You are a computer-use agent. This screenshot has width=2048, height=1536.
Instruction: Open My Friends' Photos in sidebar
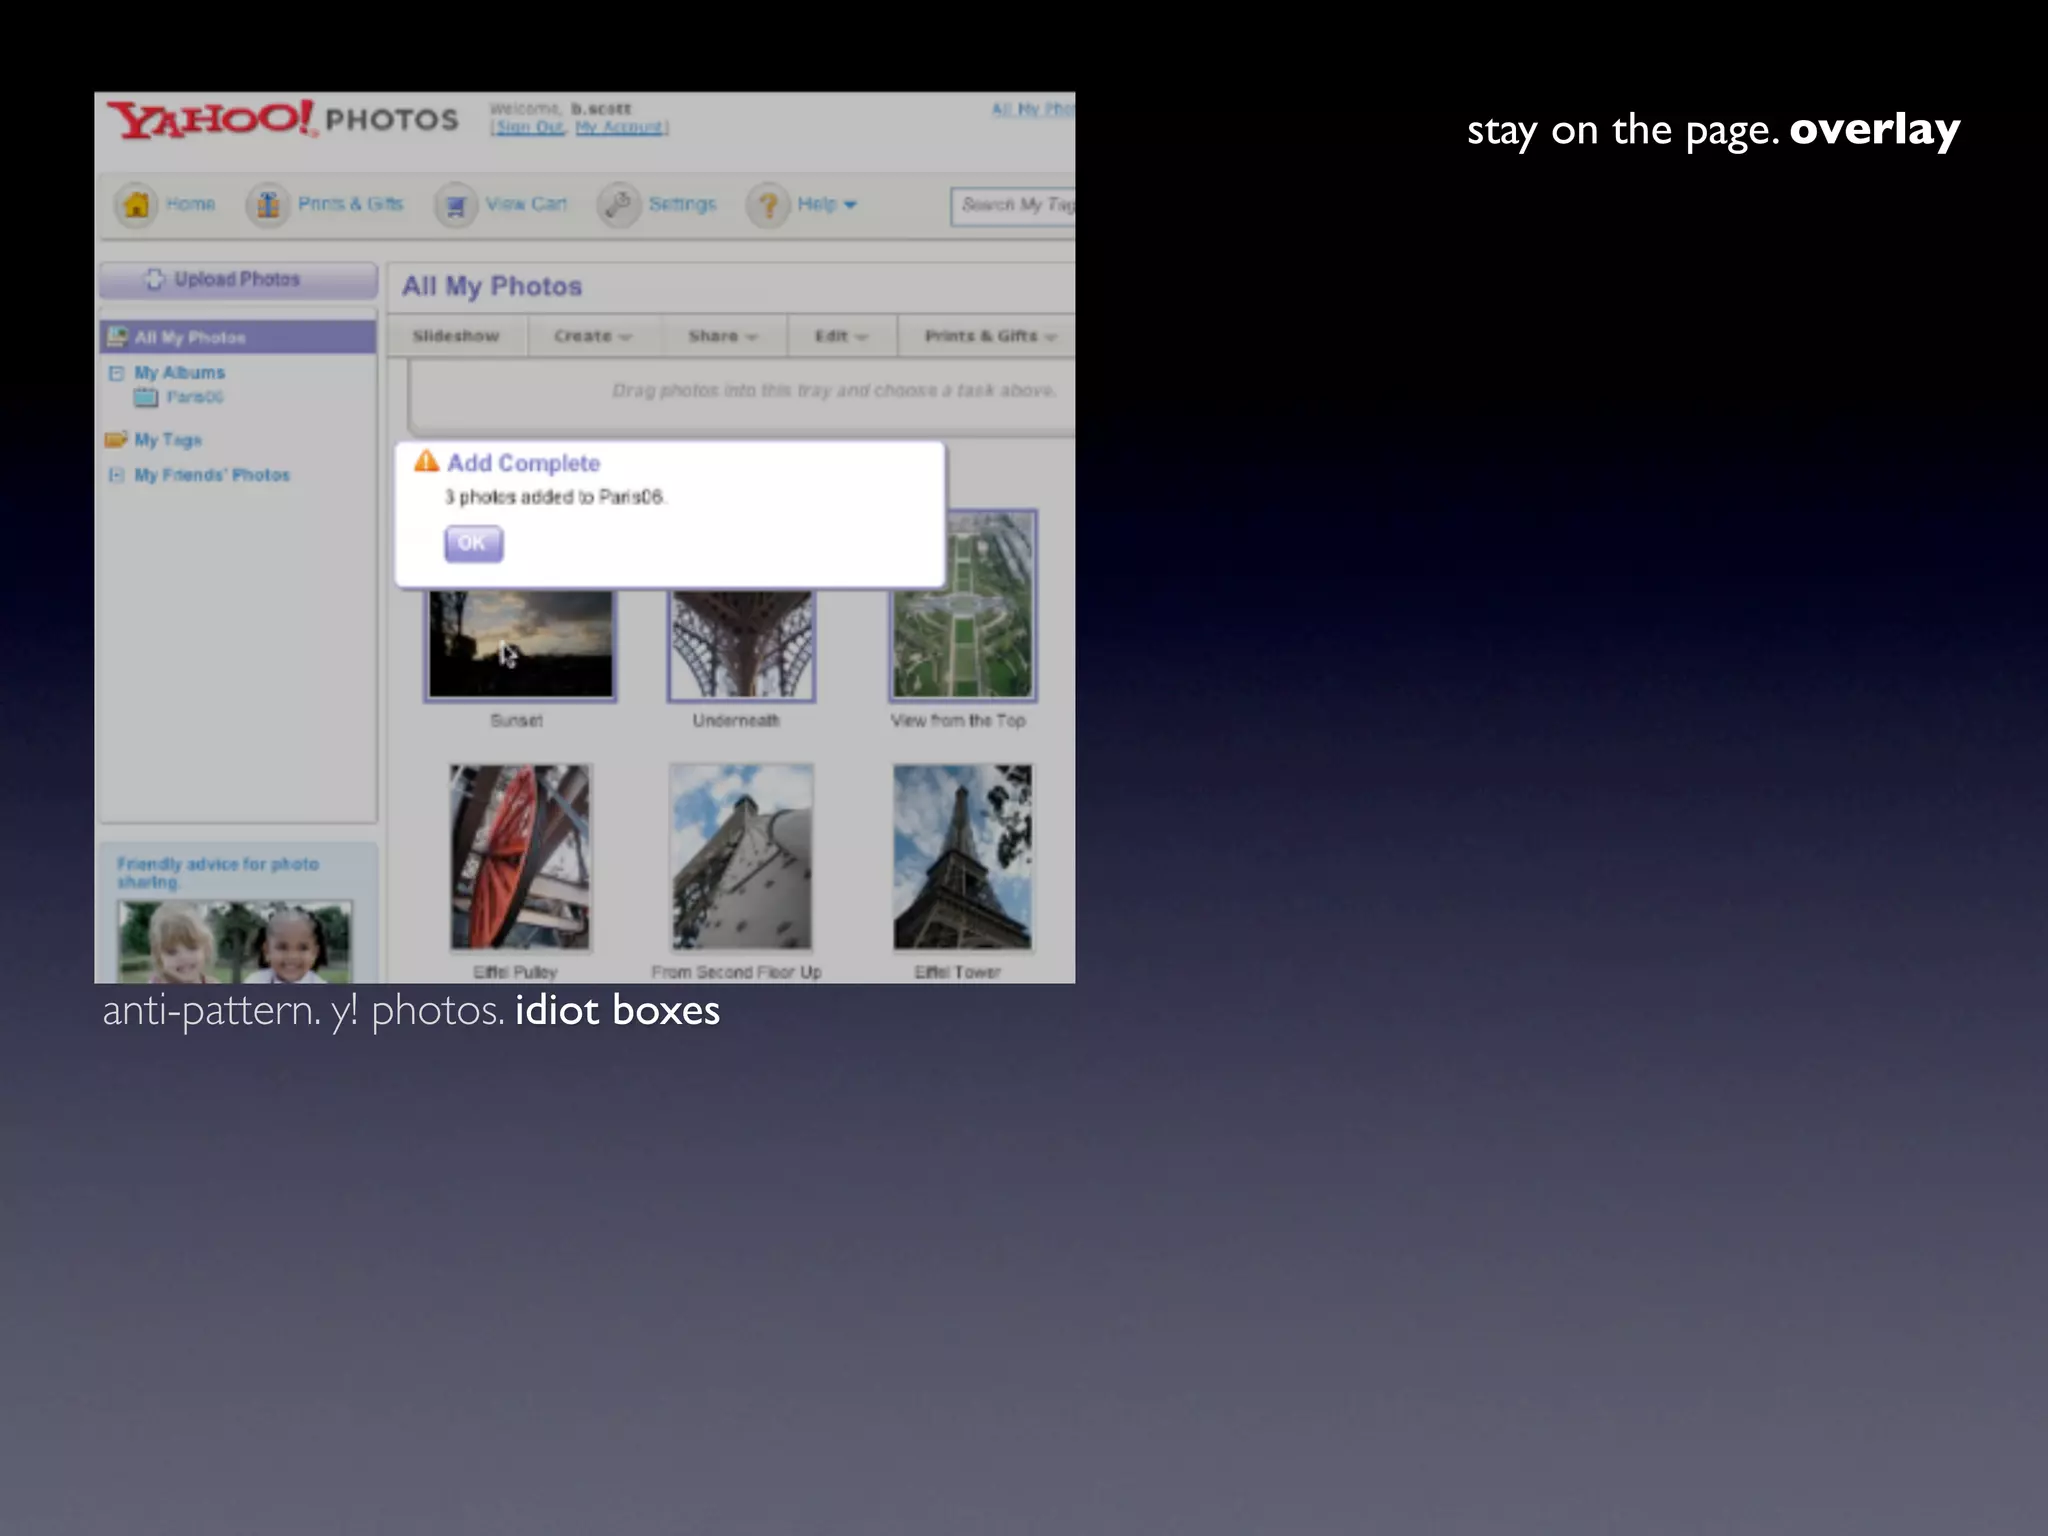pyautogui.click(x=212, y=475)
